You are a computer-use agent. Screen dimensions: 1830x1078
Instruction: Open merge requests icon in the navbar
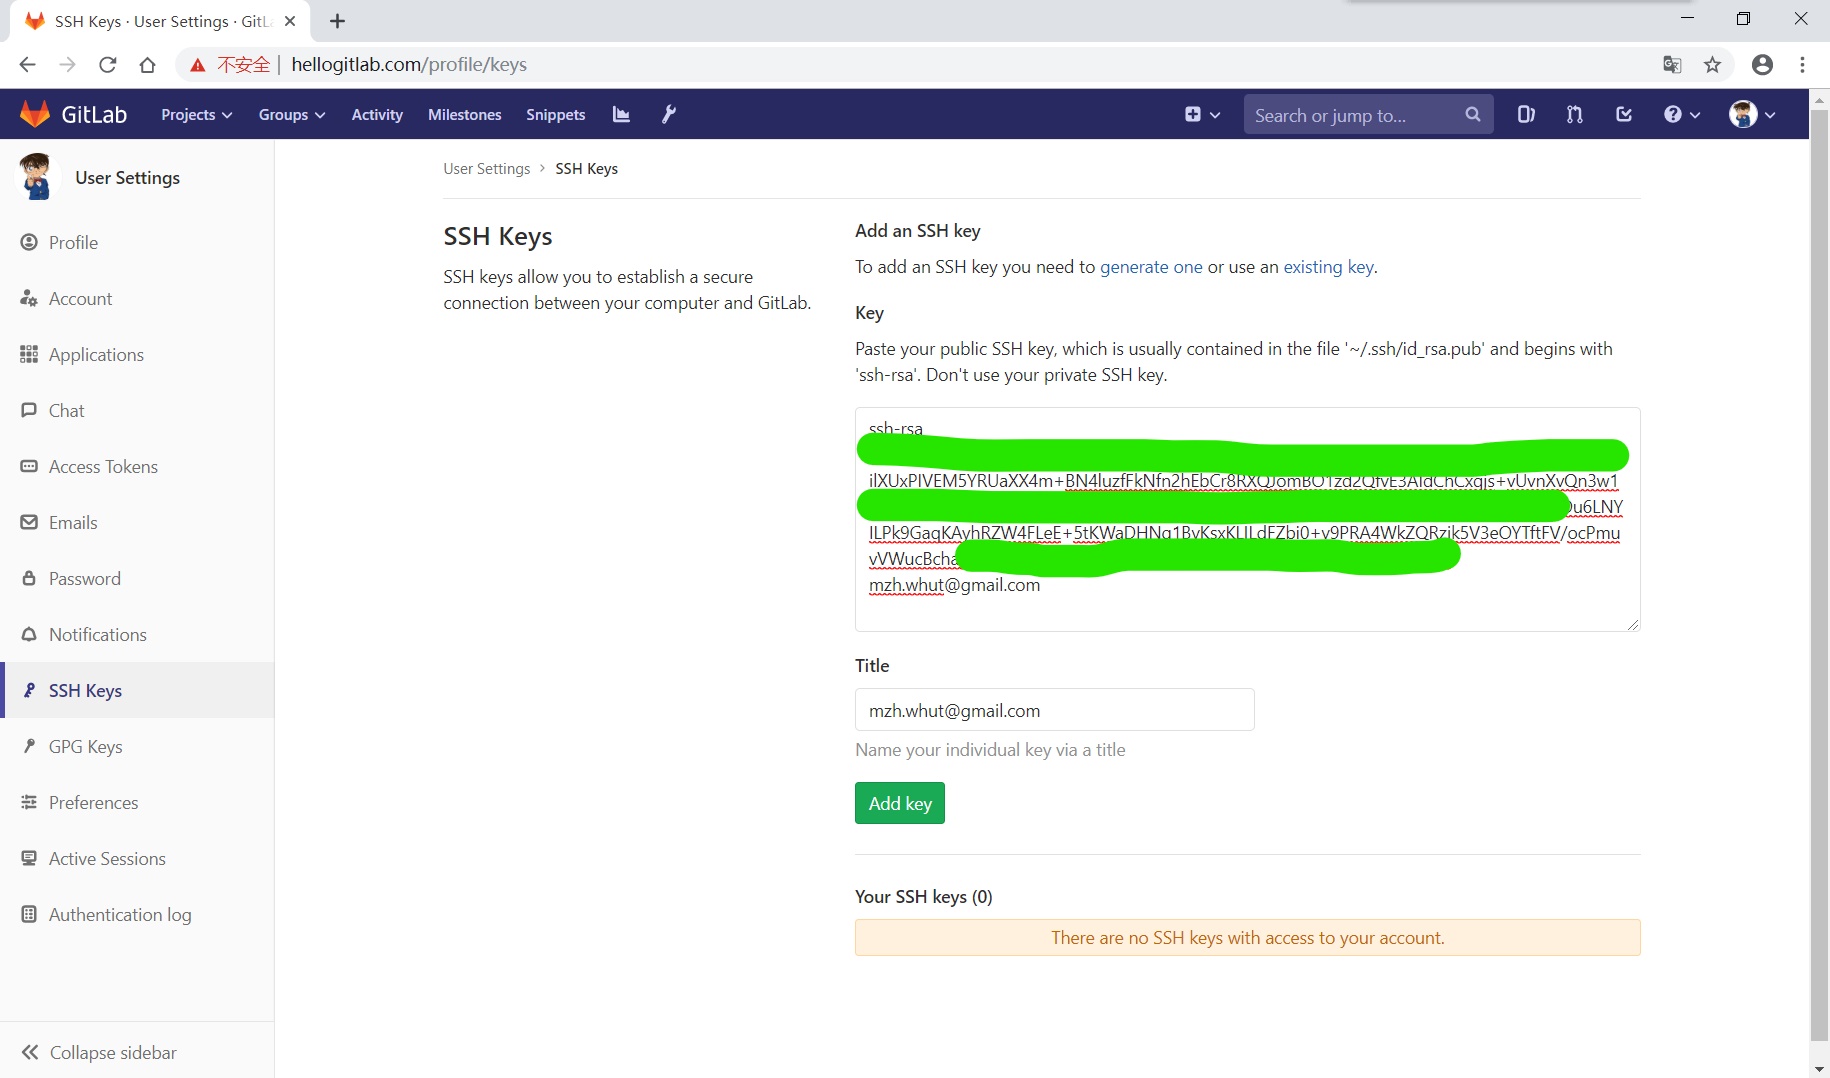click(1575, 115)
